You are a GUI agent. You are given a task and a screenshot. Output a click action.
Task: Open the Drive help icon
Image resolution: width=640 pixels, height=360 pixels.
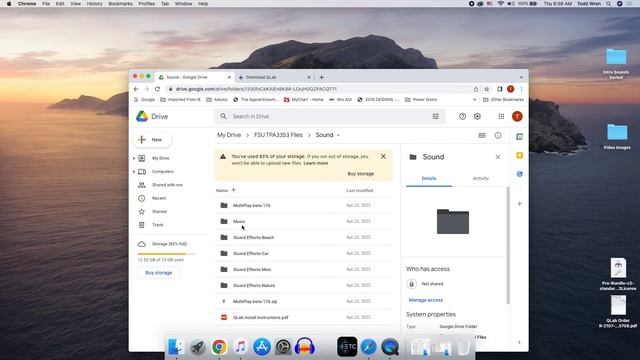462,116
